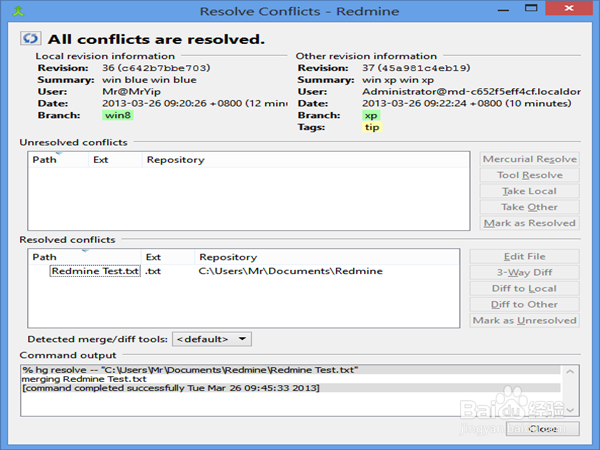Image resolution: width=600 pixels, height=450 pixels.
Task: Click the Tool Resolve button
Action: click(x=530, y=175)
